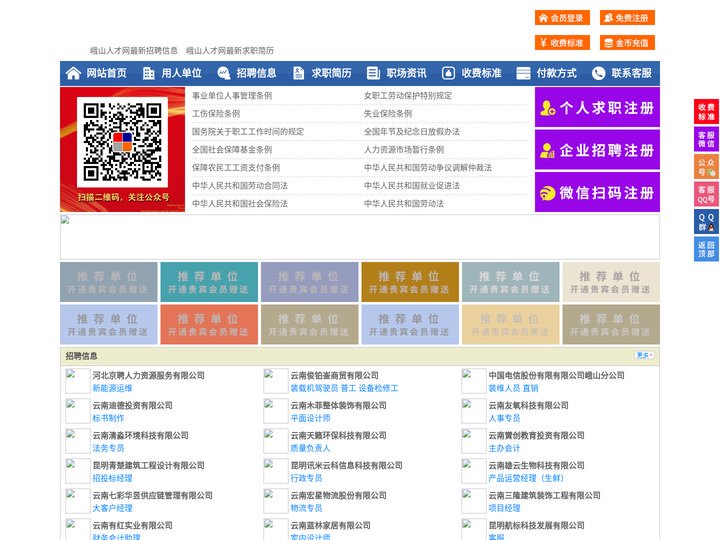720x540 pixels.
Task: Click the document icon beside 求职简历
Action: click(x=298, y=73)
